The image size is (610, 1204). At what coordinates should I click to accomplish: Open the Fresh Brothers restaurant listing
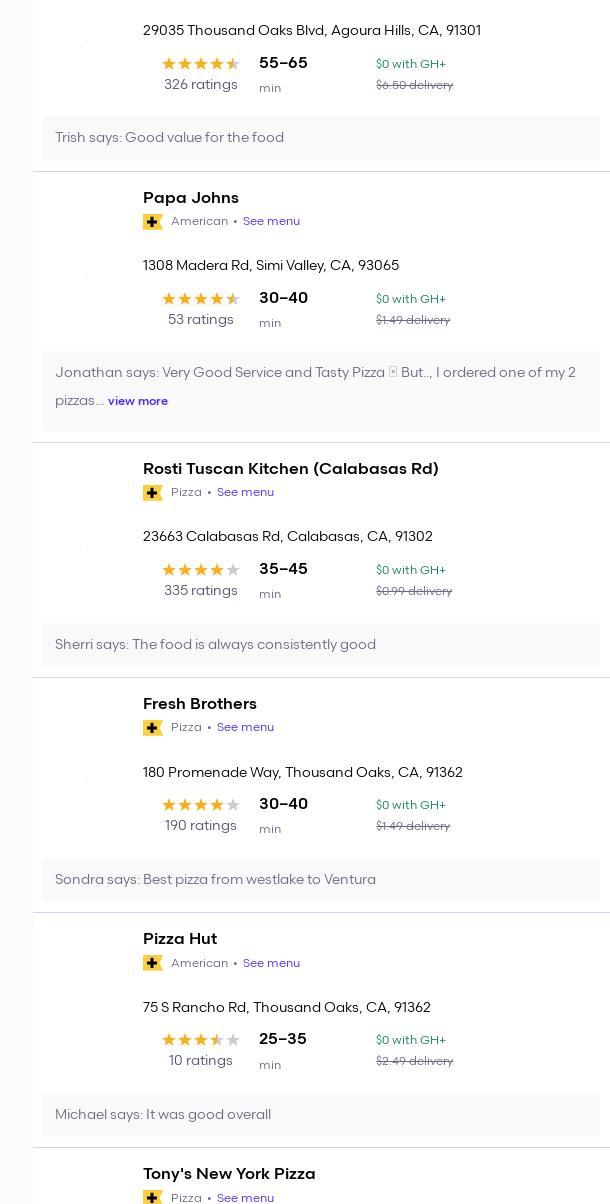[200, 704]
